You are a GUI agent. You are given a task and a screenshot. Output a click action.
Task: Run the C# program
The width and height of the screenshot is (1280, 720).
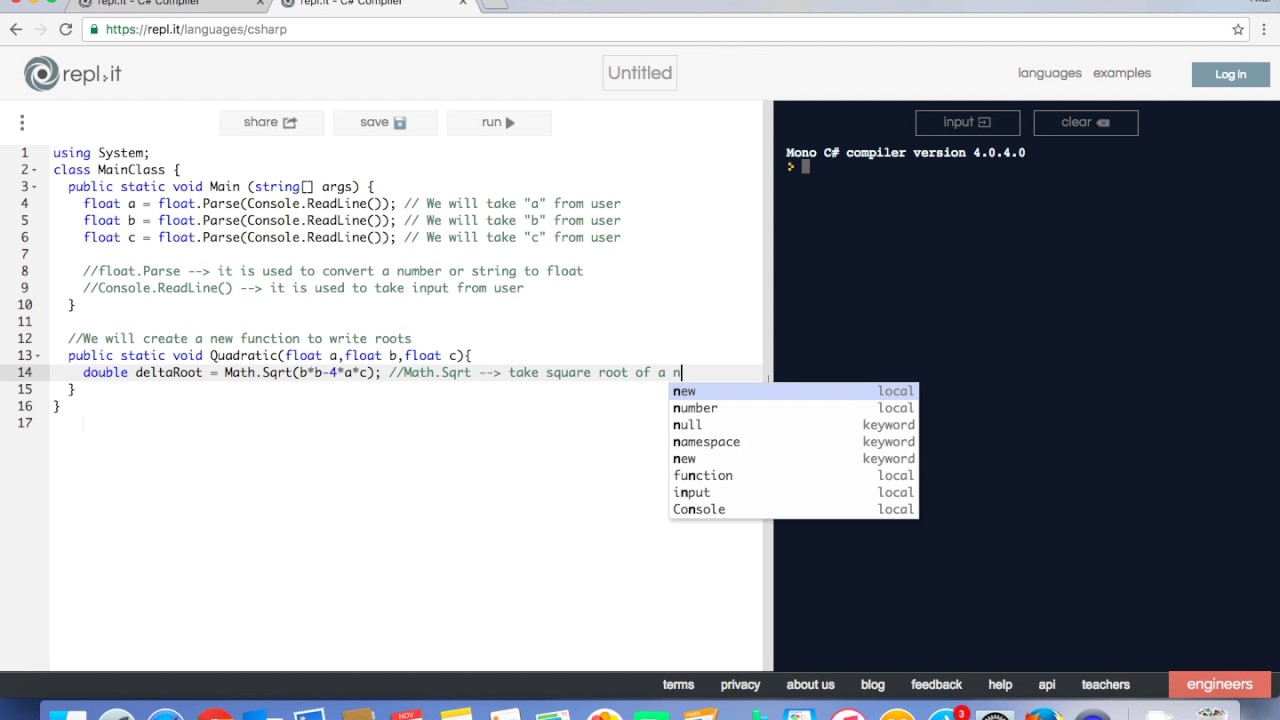(497, 122)
